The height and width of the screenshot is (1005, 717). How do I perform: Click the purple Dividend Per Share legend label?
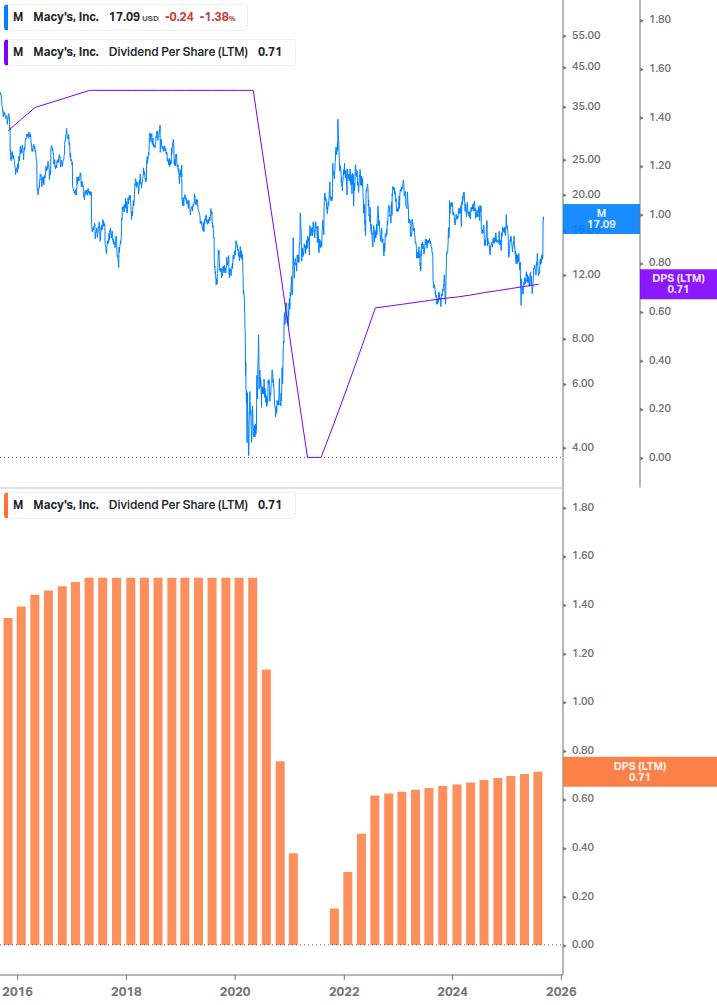click(x=149, y=53)
